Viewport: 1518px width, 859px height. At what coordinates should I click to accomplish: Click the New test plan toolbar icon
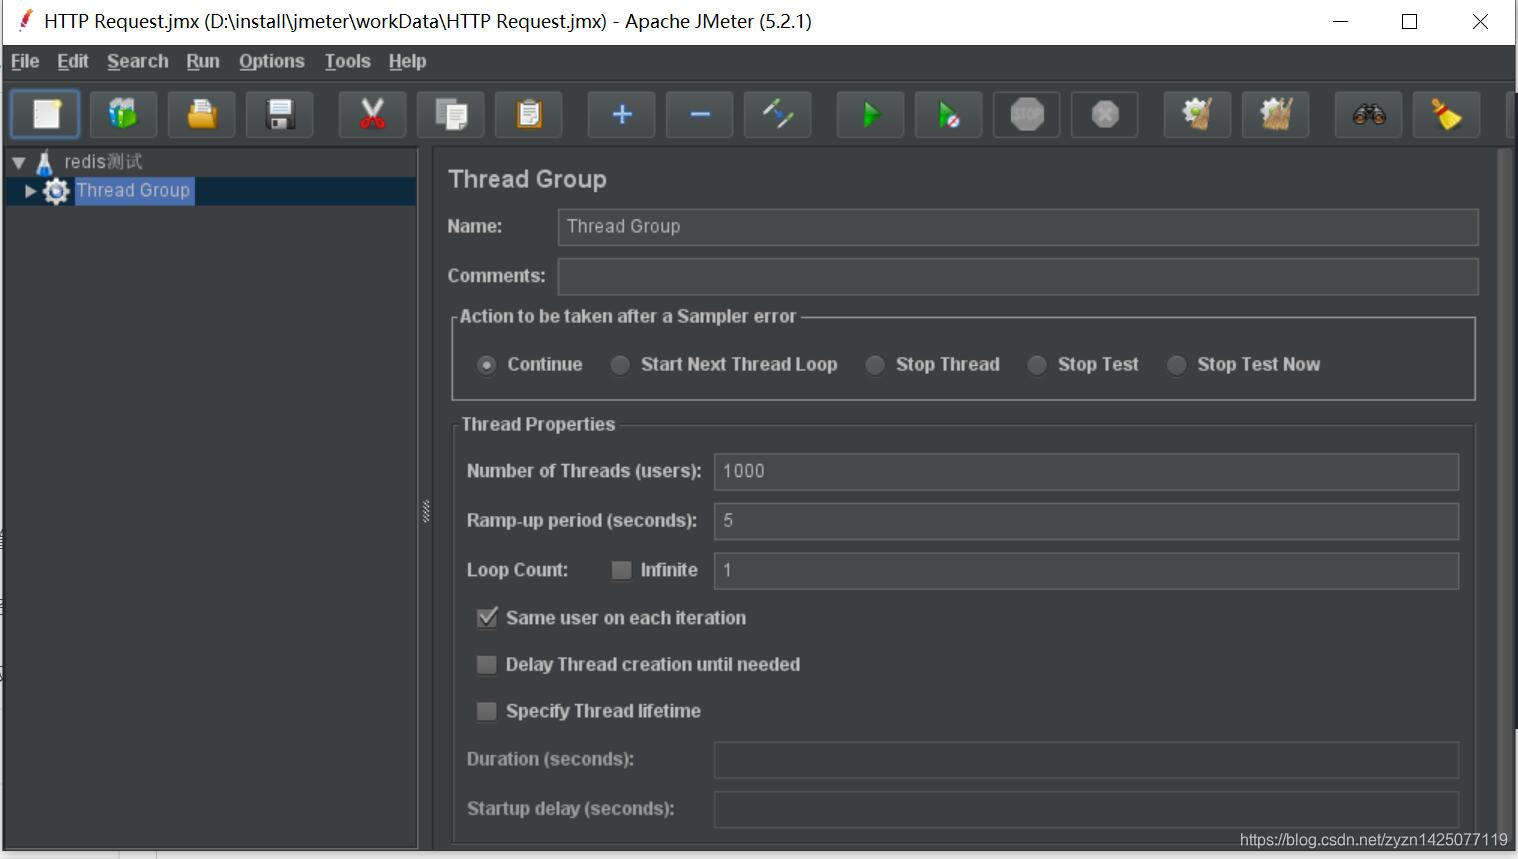45,114
